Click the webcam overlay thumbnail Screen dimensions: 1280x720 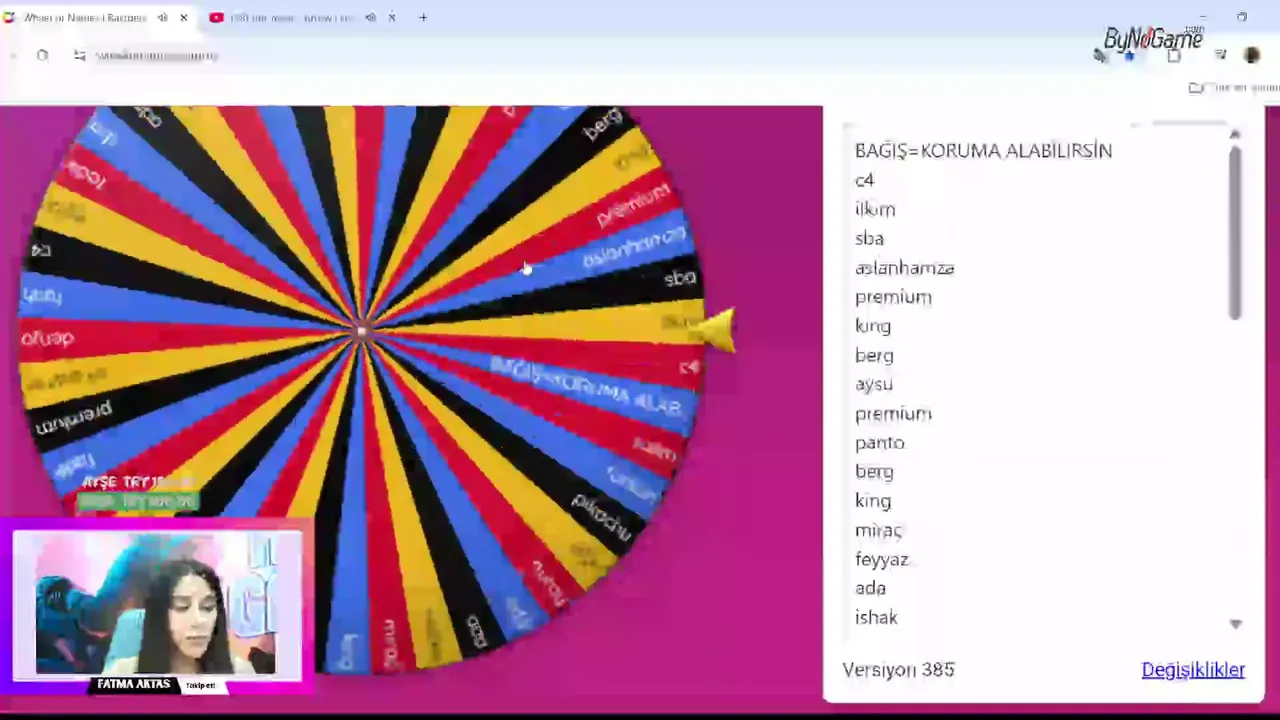pos(157,605)
